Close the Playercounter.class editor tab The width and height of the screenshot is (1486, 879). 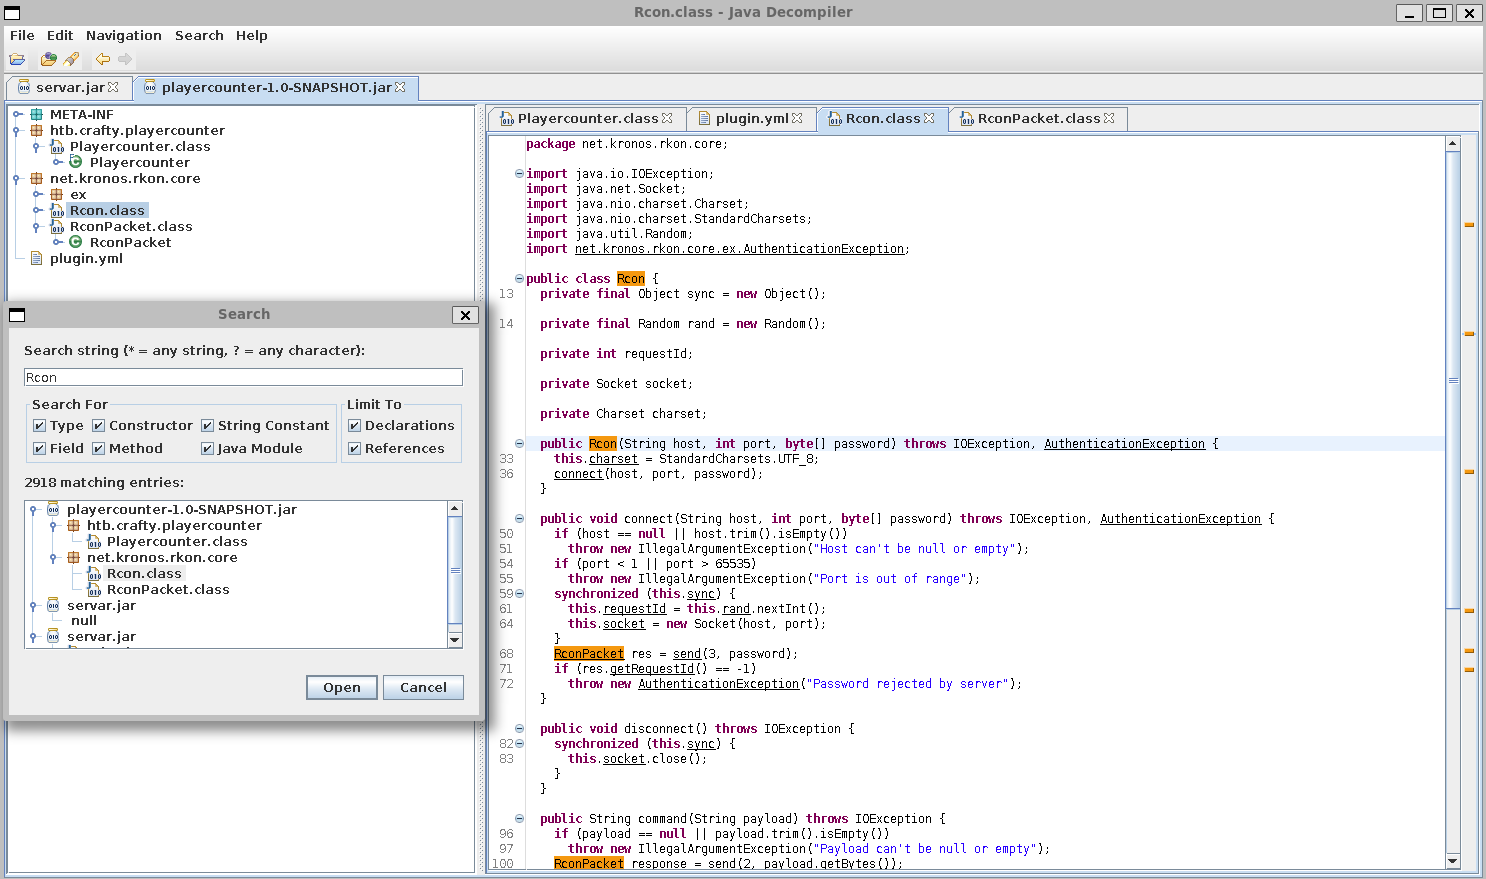click(x=667, y=118)
